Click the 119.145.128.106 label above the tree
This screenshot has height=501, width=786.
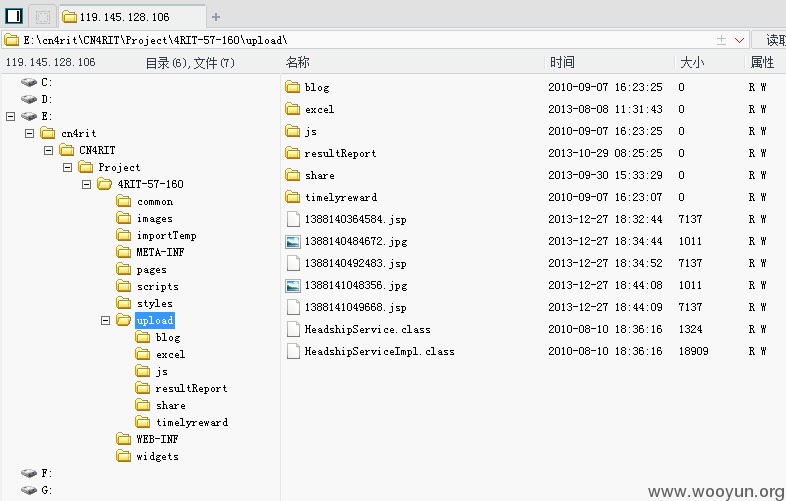(51, 62)
